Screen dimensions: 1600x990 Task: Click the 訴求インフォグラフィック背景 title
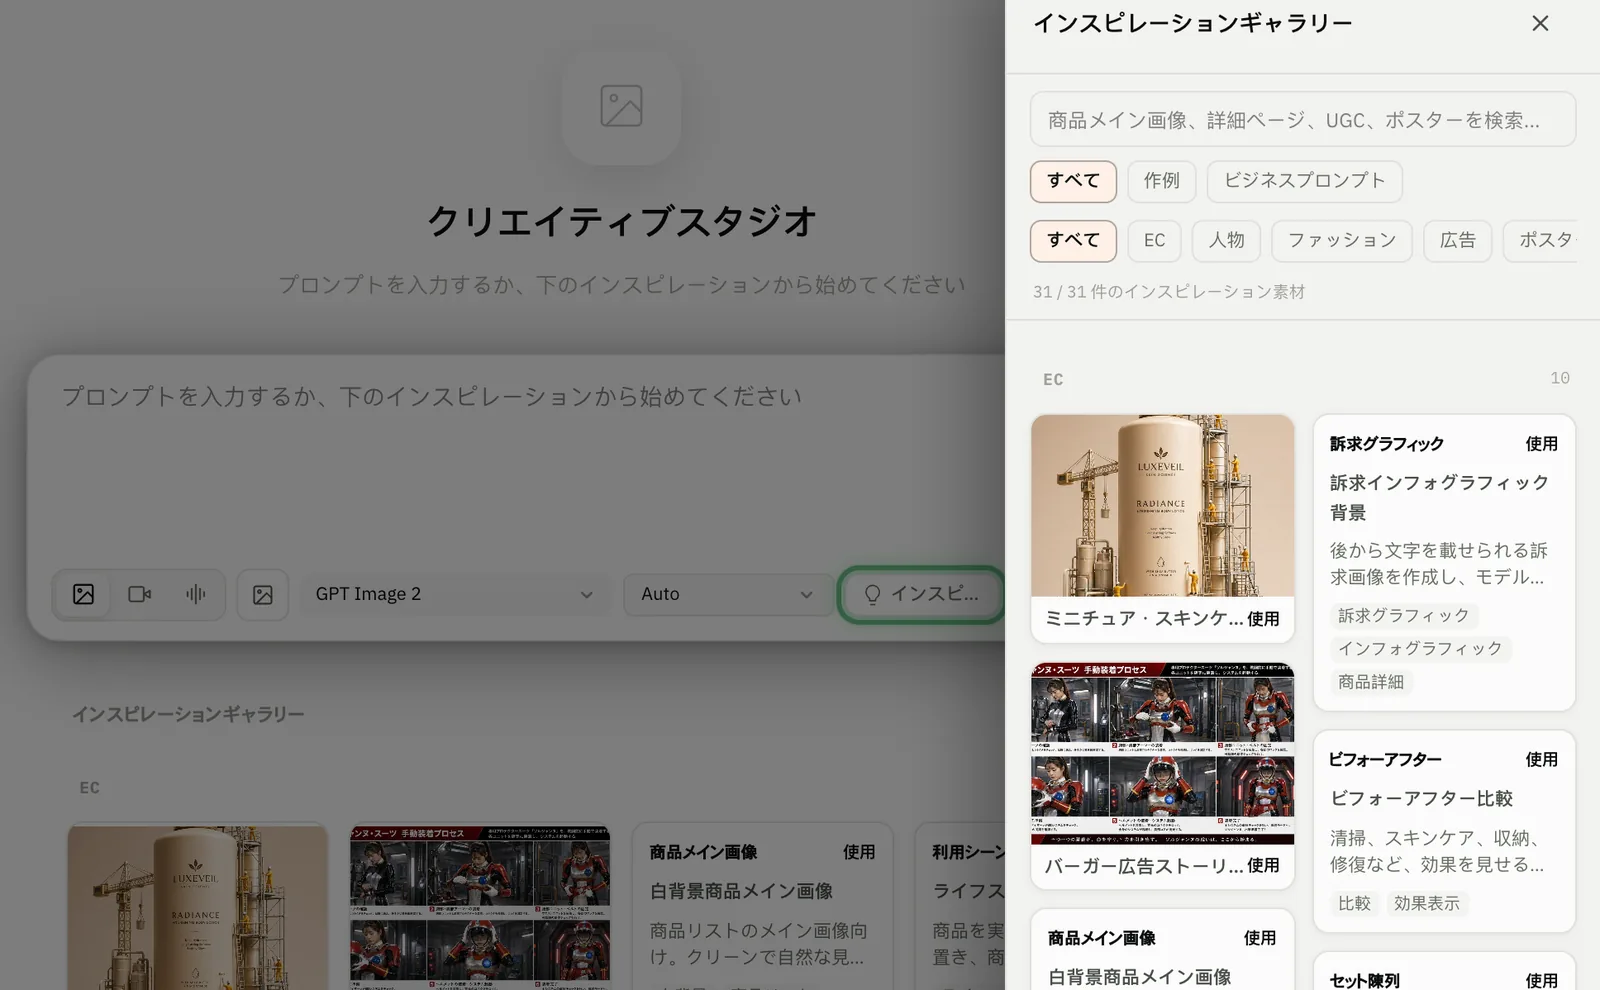point(1439,498)
